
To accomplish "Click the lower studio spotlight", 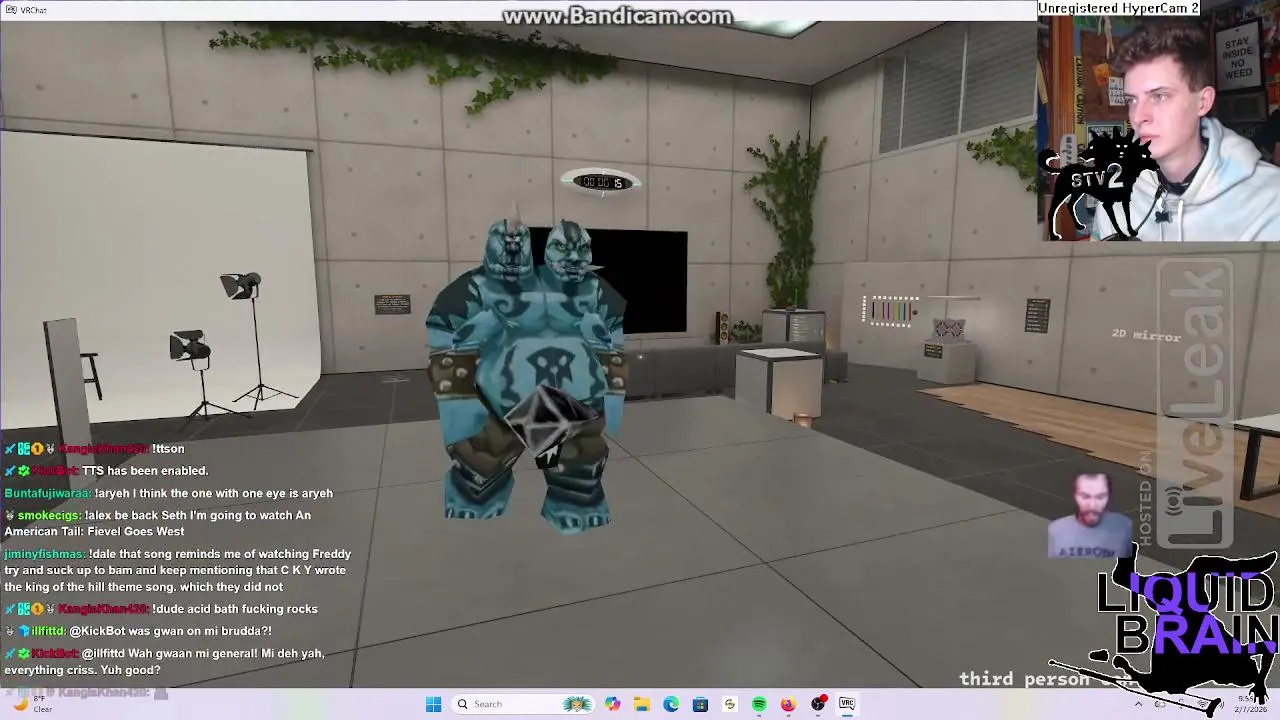I will click(x=189, y=347).
